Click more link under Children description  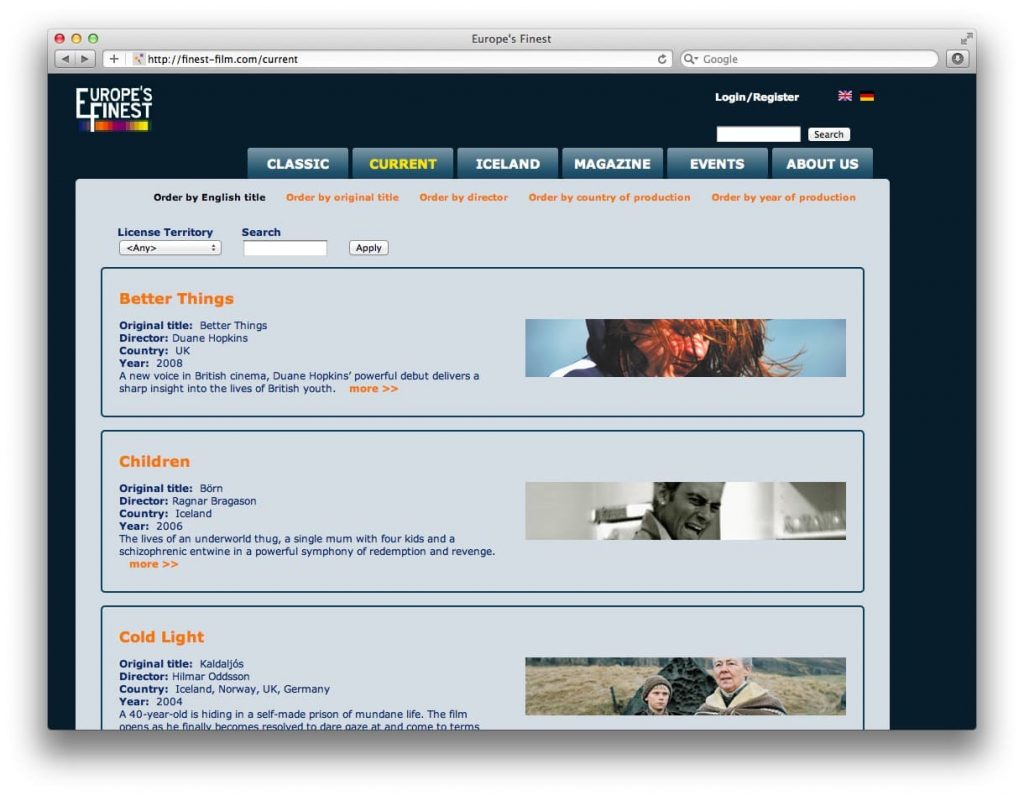pos(153,564)
